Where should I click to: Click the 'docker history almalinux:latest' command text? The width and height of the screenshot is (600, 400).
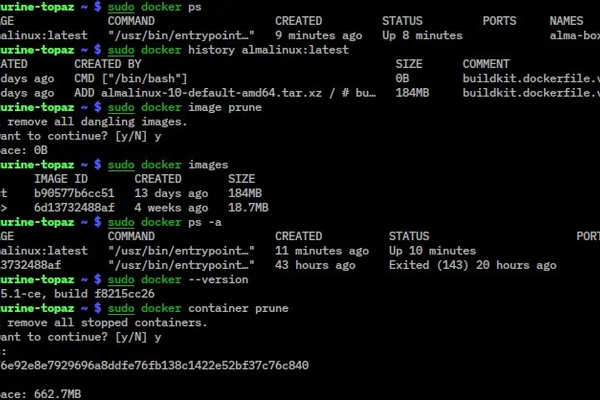pos(228,50)
